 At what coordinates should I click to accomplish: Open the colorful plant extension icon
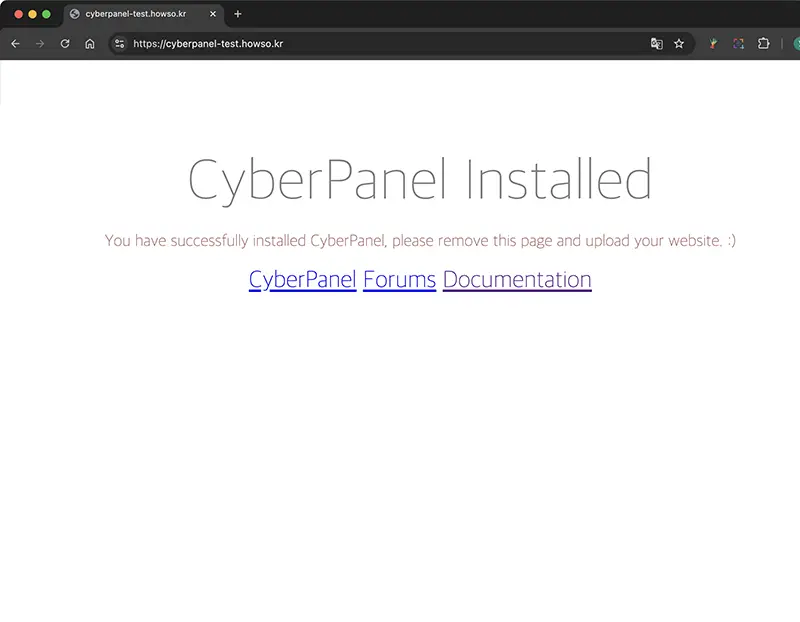713,44
